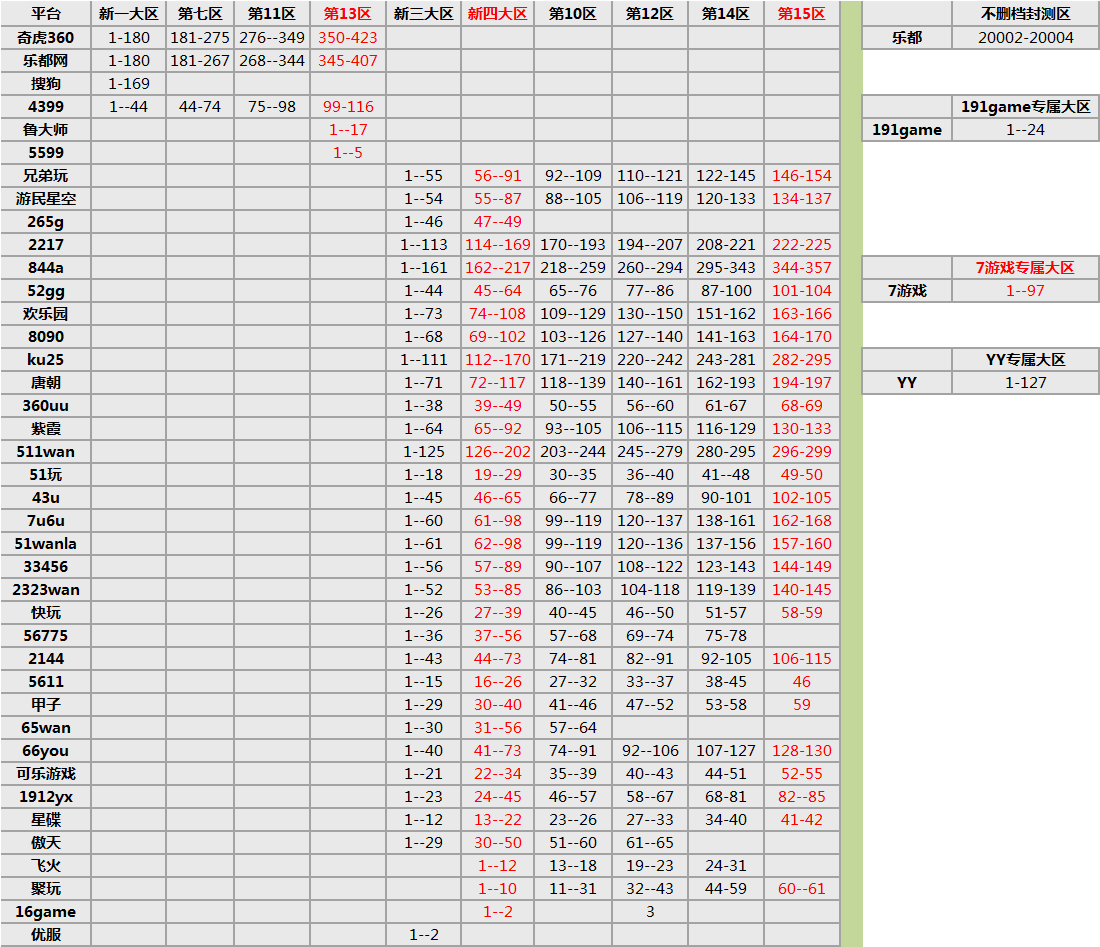Viewport: 1100px width, 947px height.
Task: Click the 新一大区 column header
Action: [x=128, y=14]
